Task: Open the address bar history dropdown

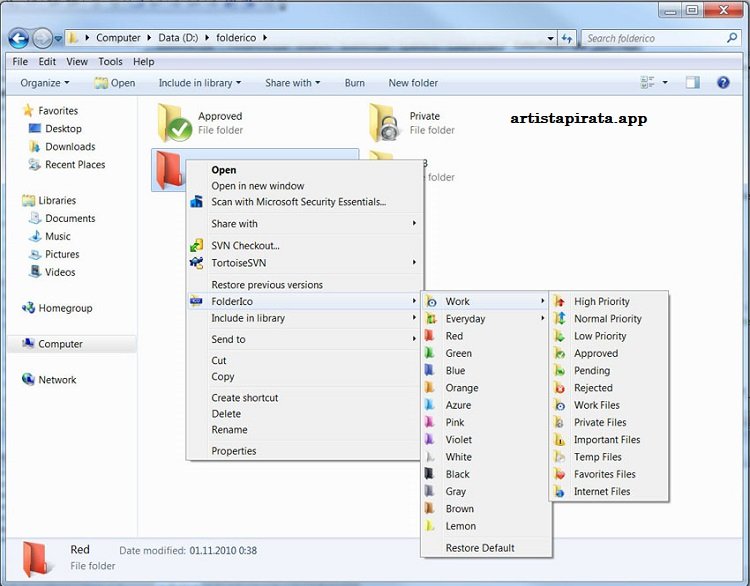Action: (551, 38)
